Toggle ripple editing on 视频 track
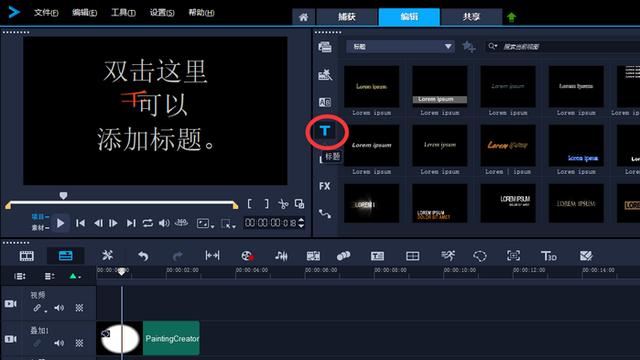The image size is (640, 360). click(x=38, y=308)
